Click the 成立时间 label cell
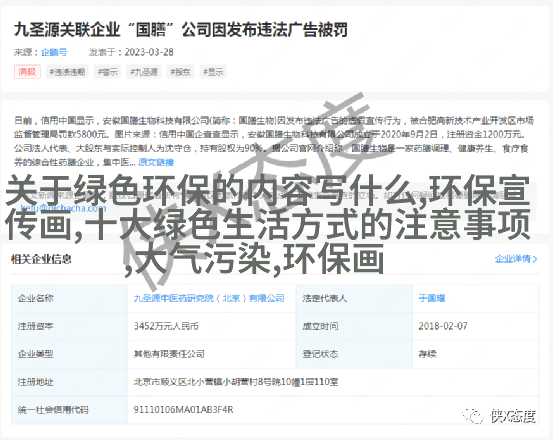553x440 pixels. point(354,326)
